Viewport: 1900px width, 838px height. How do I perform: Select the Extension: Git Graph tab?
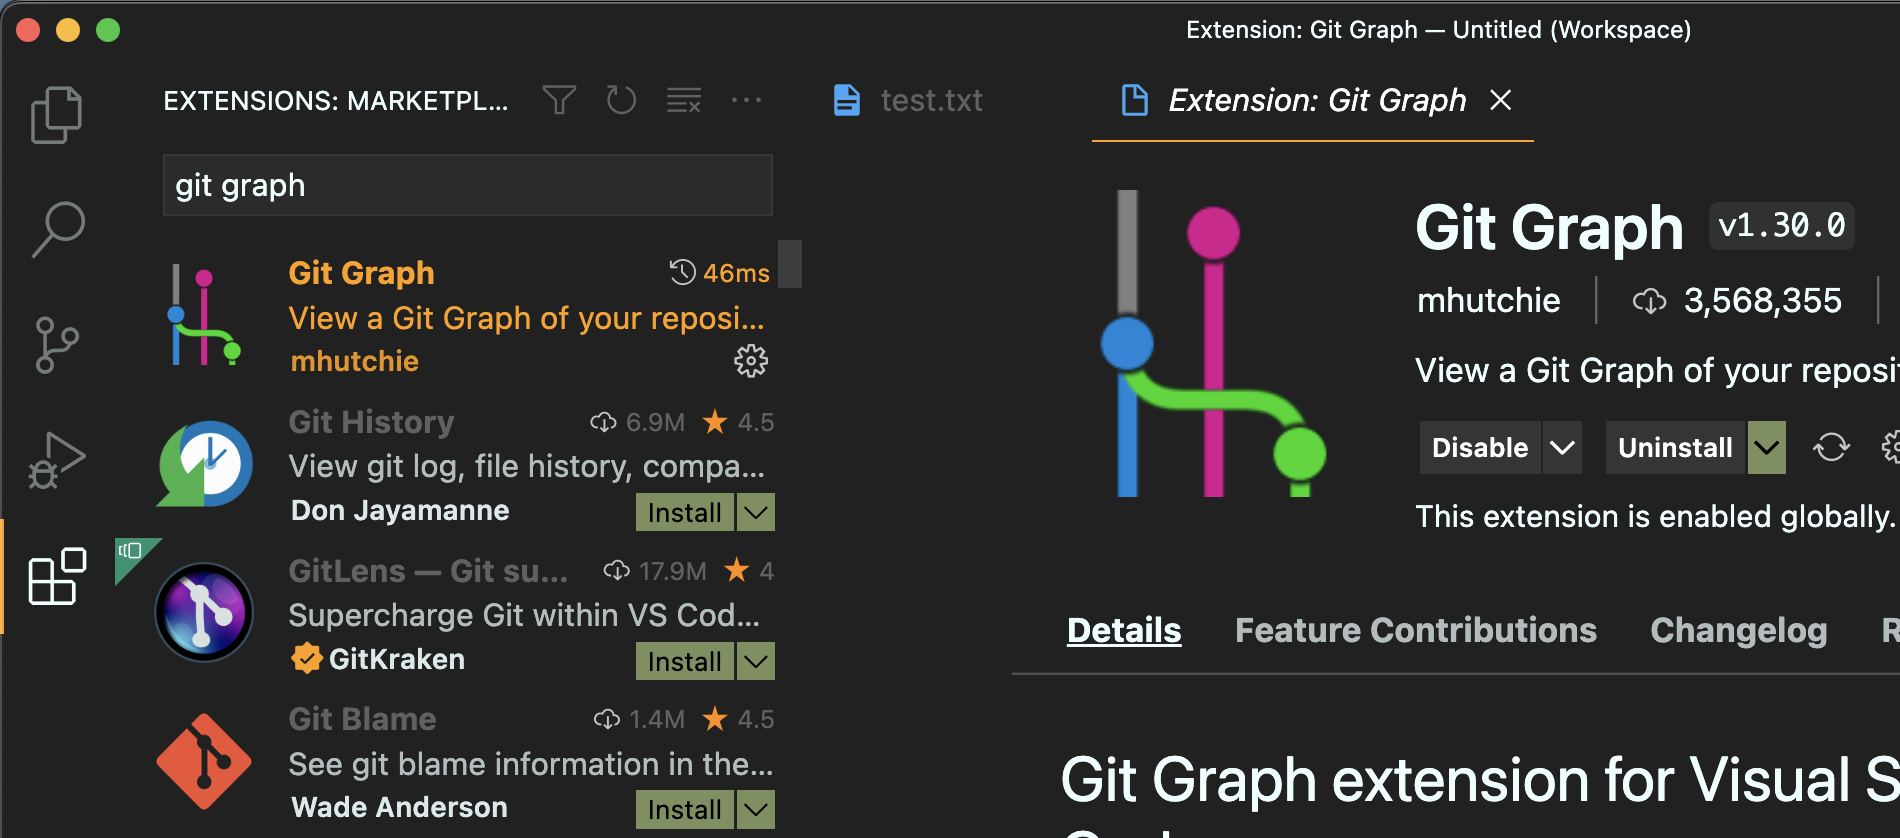point(1313,100)
